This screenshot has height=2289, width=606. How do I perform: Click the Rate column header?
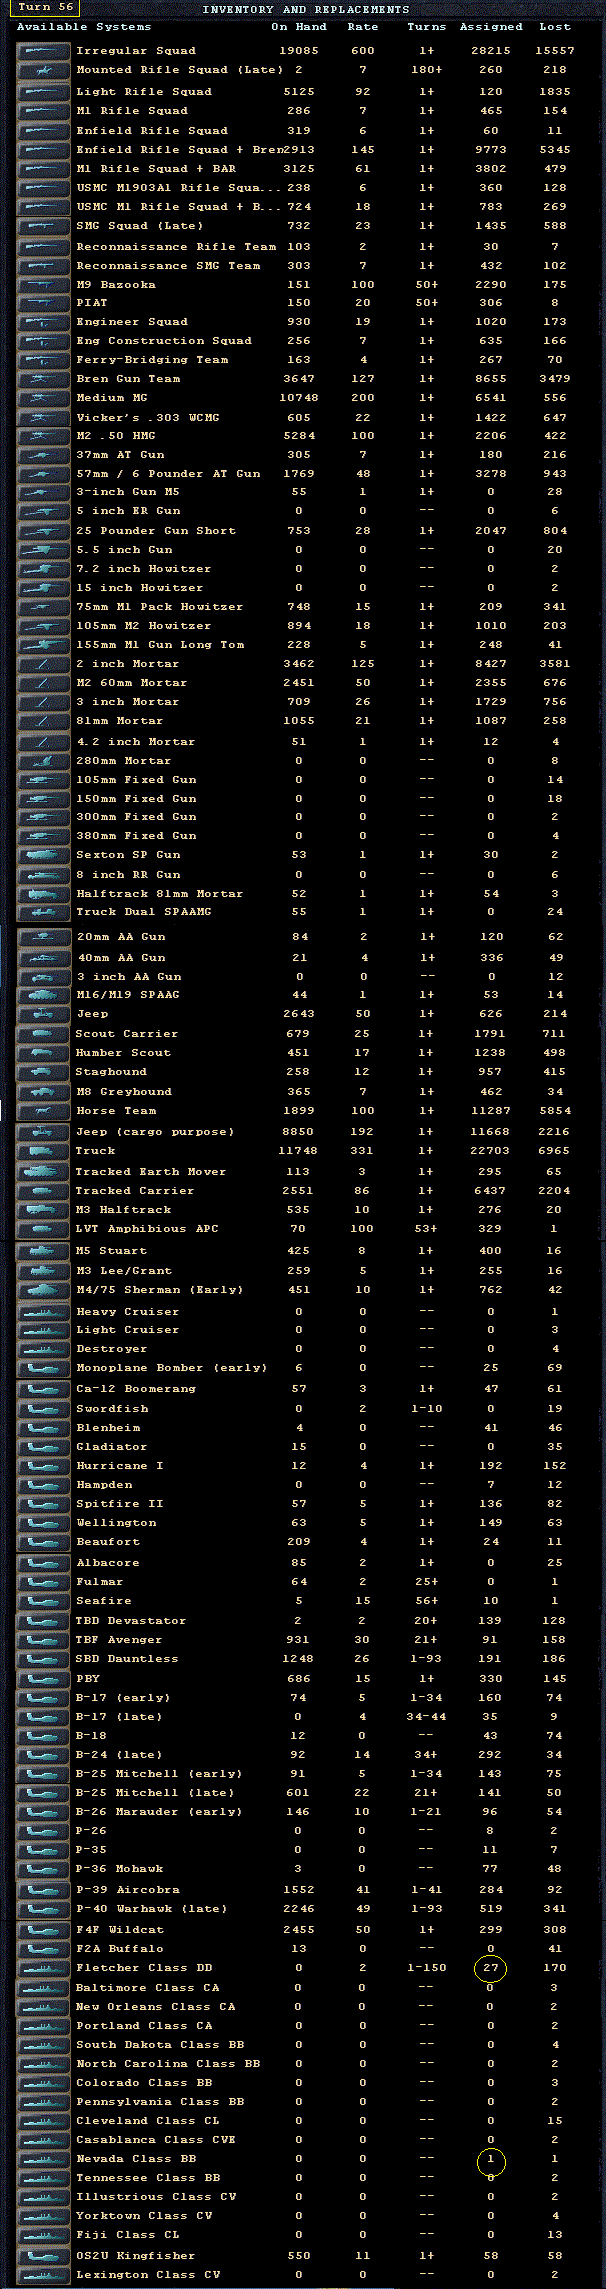tap(363, 27)
